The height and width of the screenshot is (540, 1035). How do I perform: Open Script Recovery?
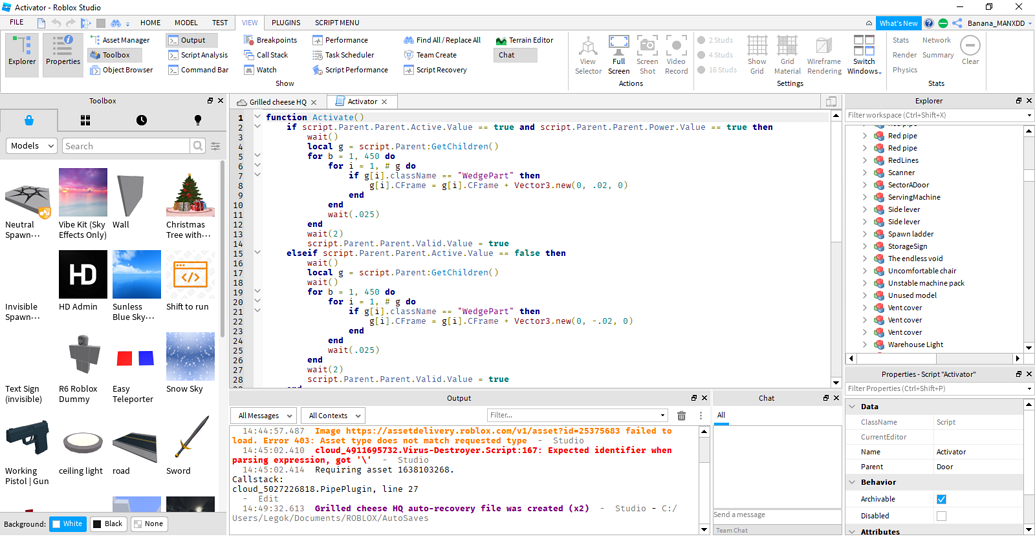(x=435, y=69)
